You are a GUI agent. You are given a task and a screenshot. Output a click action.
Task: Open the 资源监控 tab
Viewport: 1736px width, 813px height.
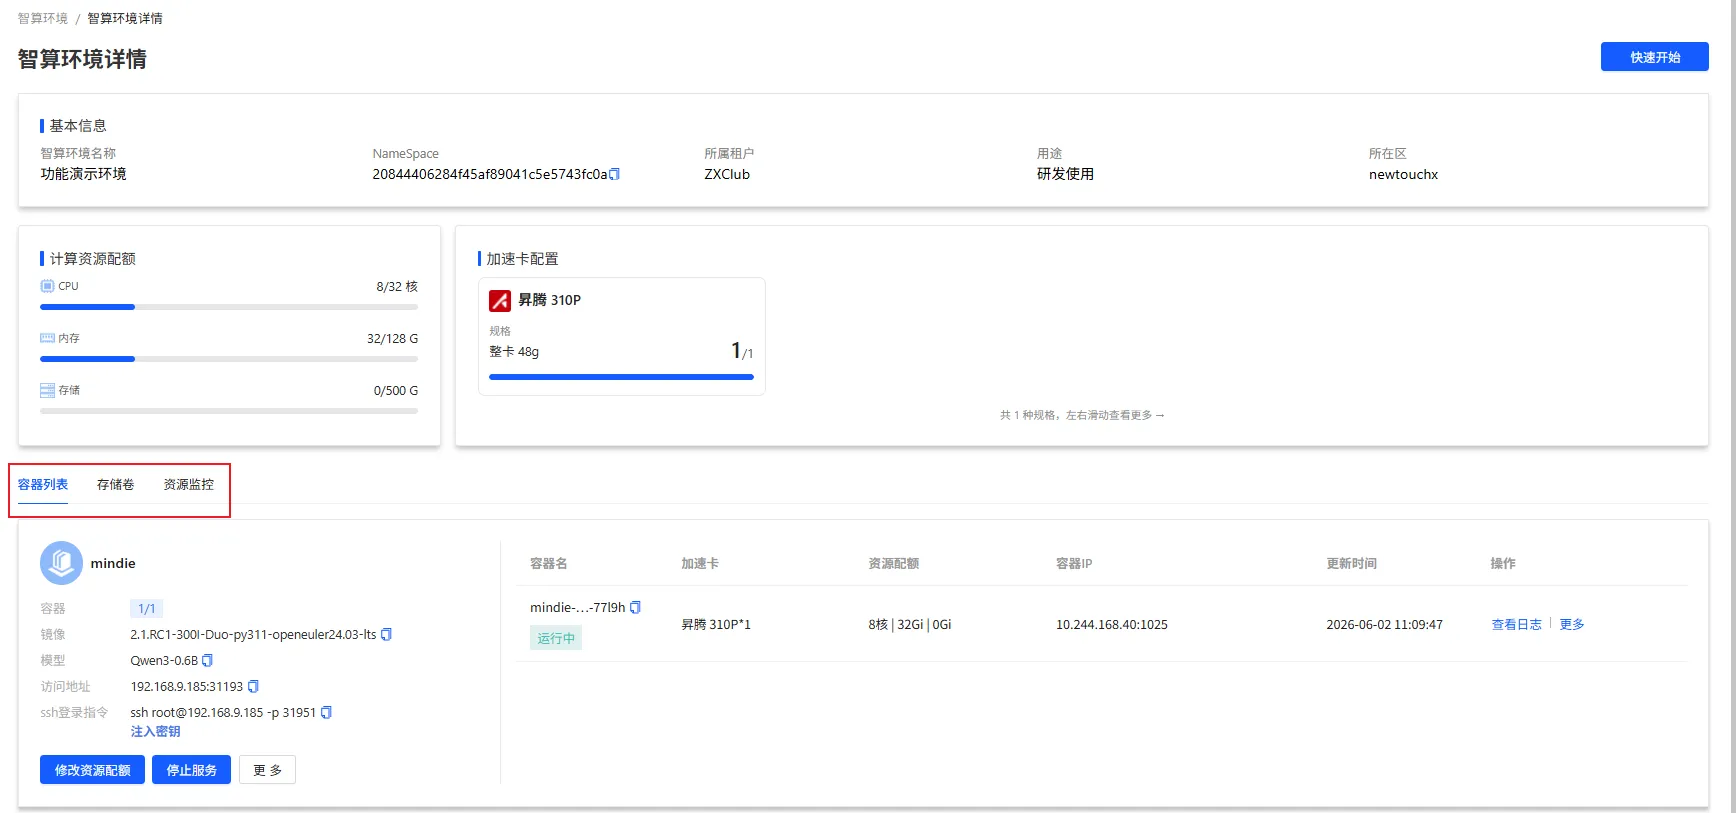189,484
